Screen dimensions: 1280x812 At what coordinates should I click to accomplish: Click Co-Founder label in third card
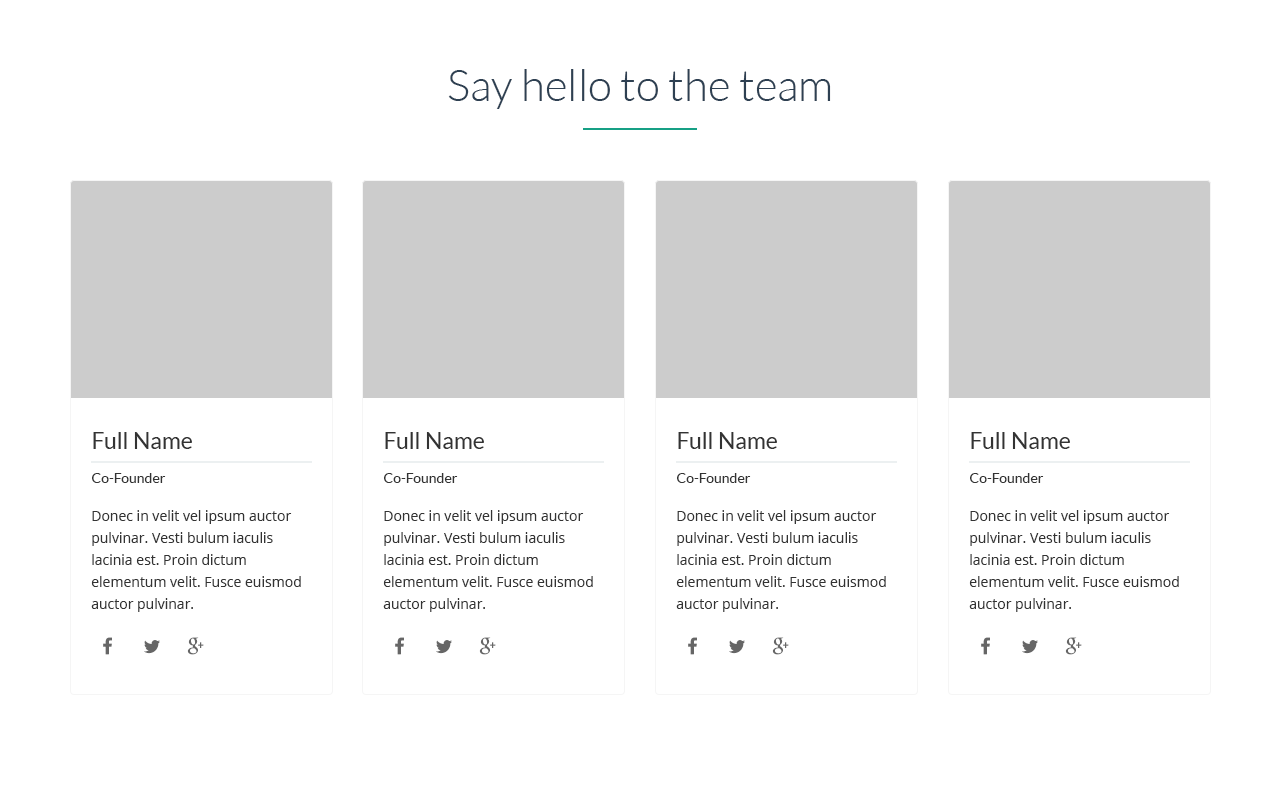[x=713, y=478]
